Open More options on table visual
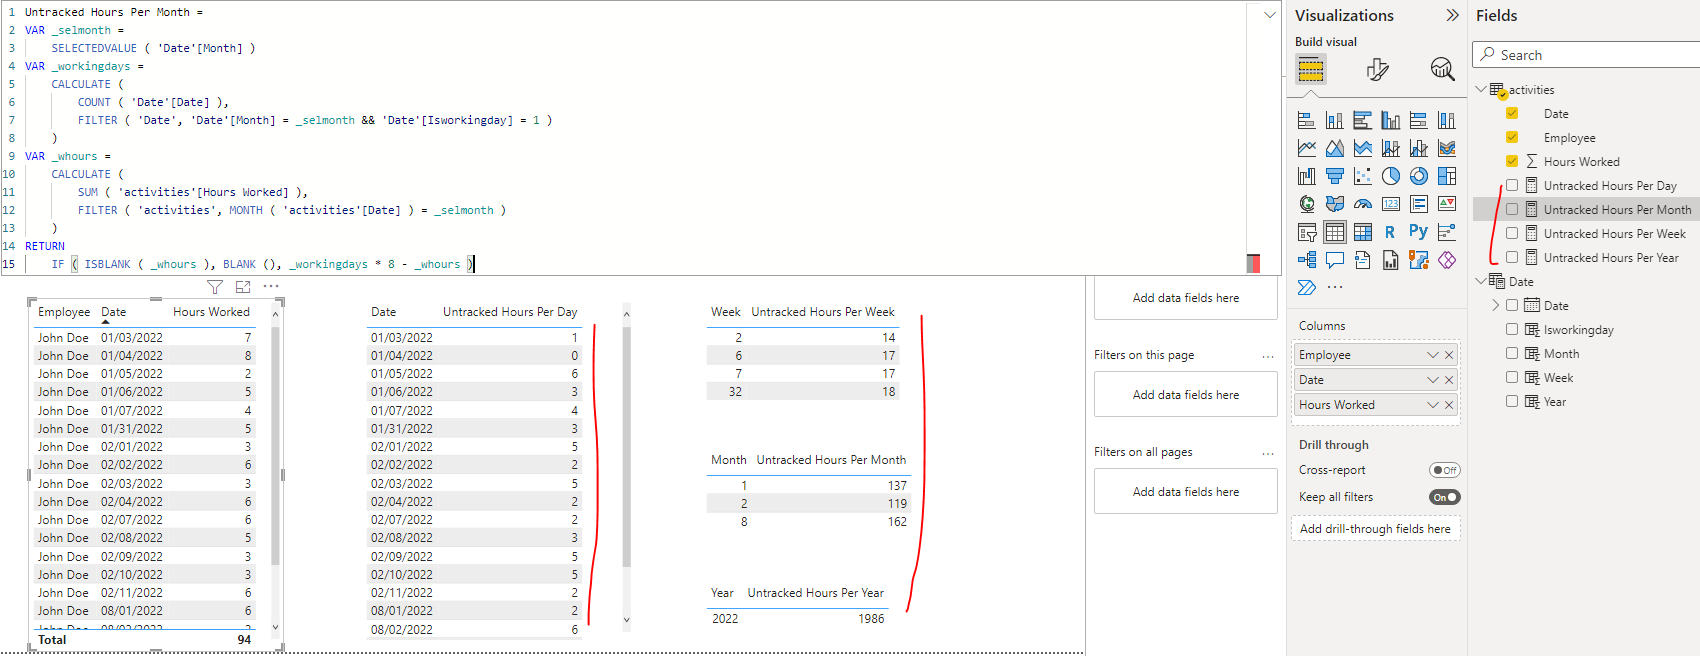Screen dimensions: 1700x656 point(271,286)
